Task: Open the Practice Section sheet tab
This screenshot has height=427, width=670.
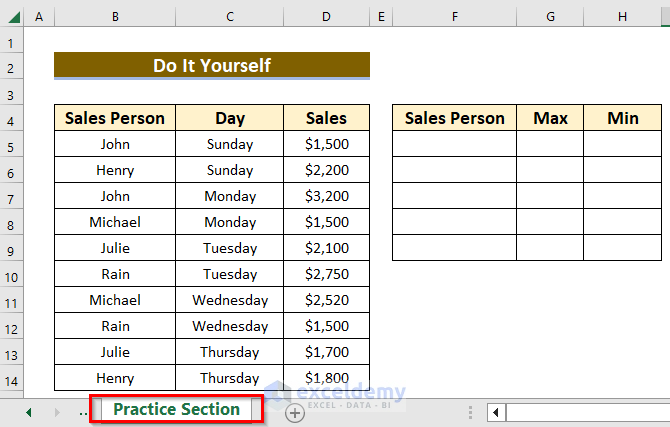Action: pos(177,410)
